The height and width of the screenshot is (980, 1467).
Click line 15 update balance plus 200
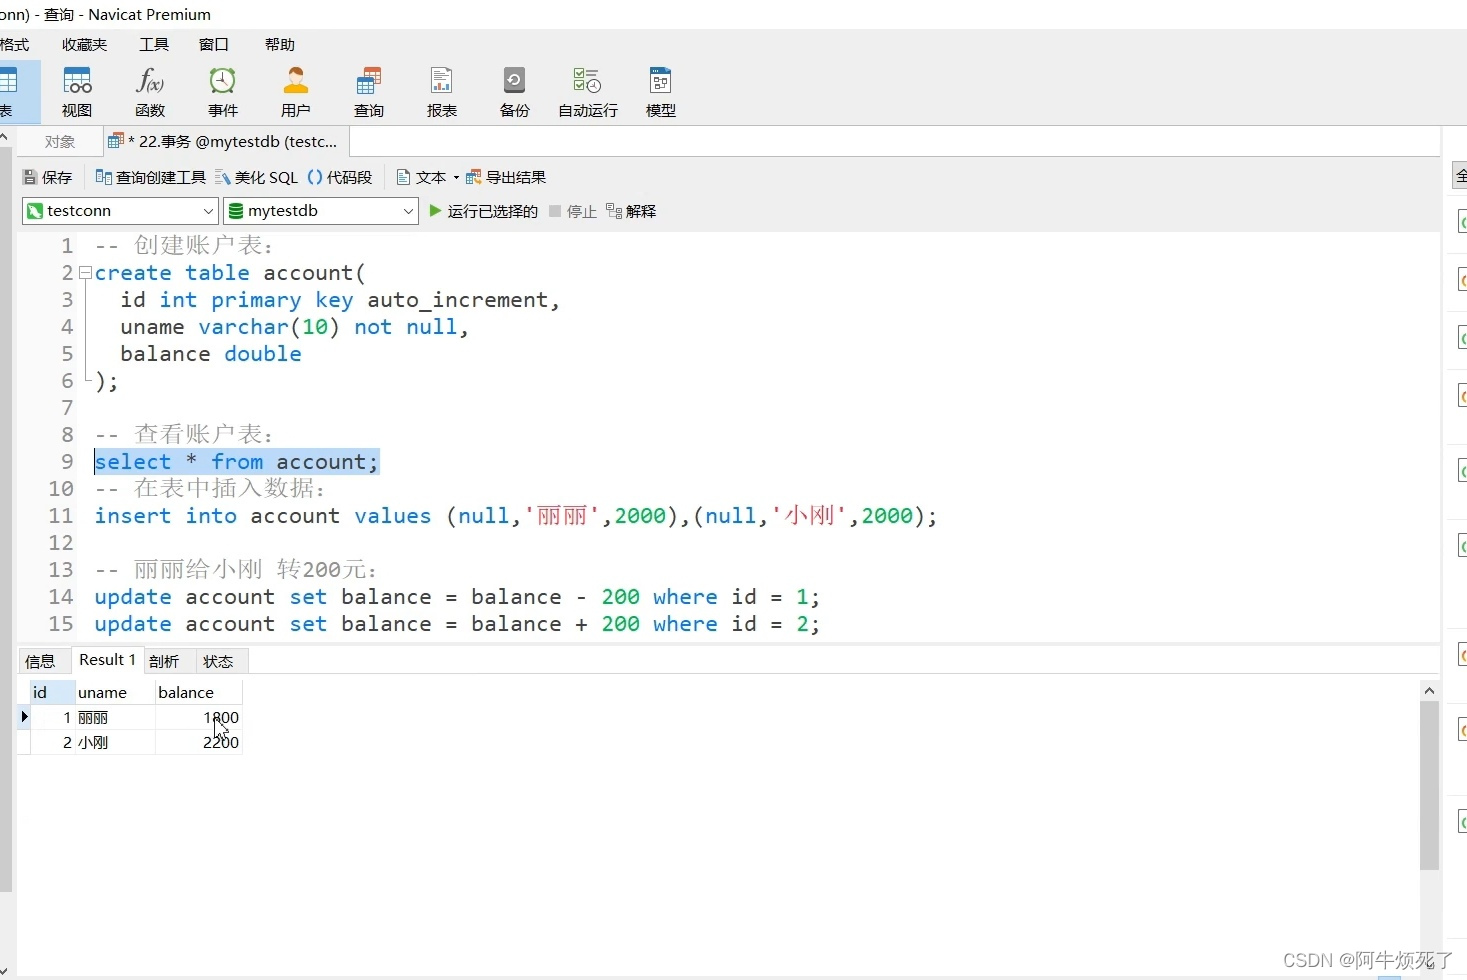pos(457,624)
